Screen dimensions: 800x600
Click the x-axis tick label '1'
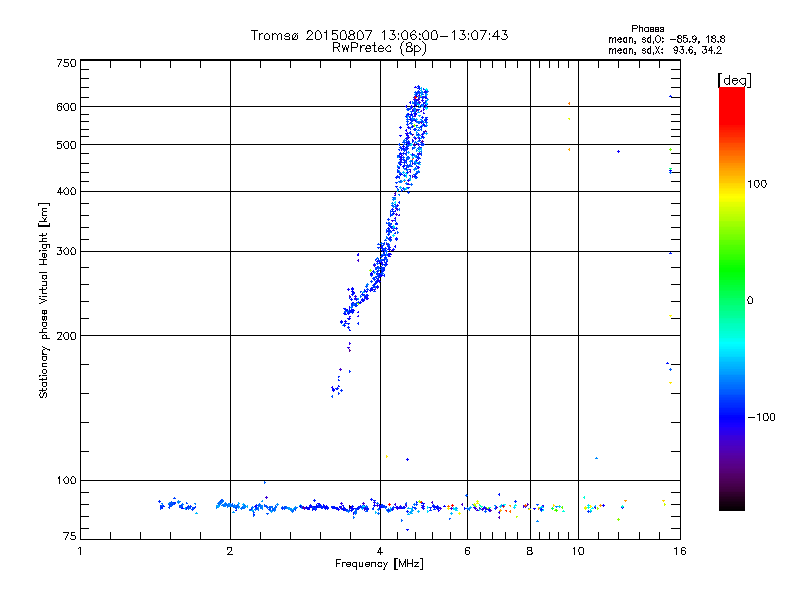pyautogui.click(x=80, y=551)
